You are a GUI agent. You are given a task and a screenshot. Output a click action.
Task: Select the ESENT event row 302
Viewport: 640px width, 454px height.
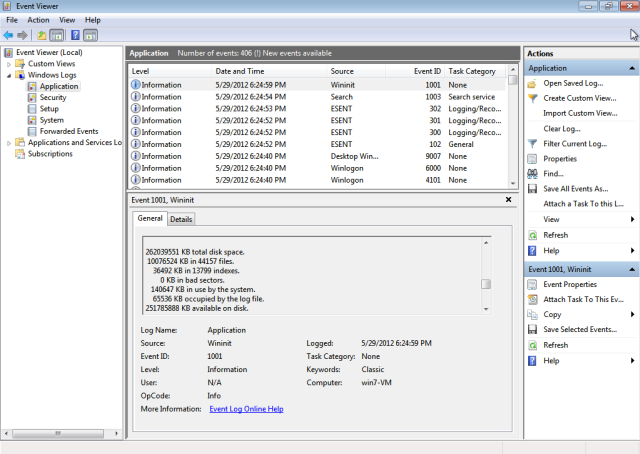318,109
